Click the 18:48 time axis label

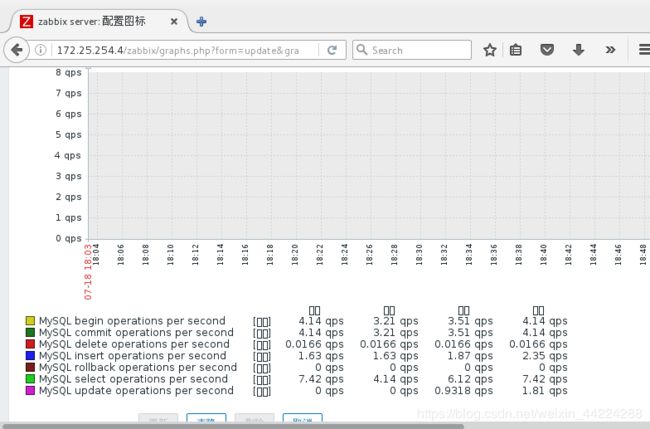click(x=643, y=254)
